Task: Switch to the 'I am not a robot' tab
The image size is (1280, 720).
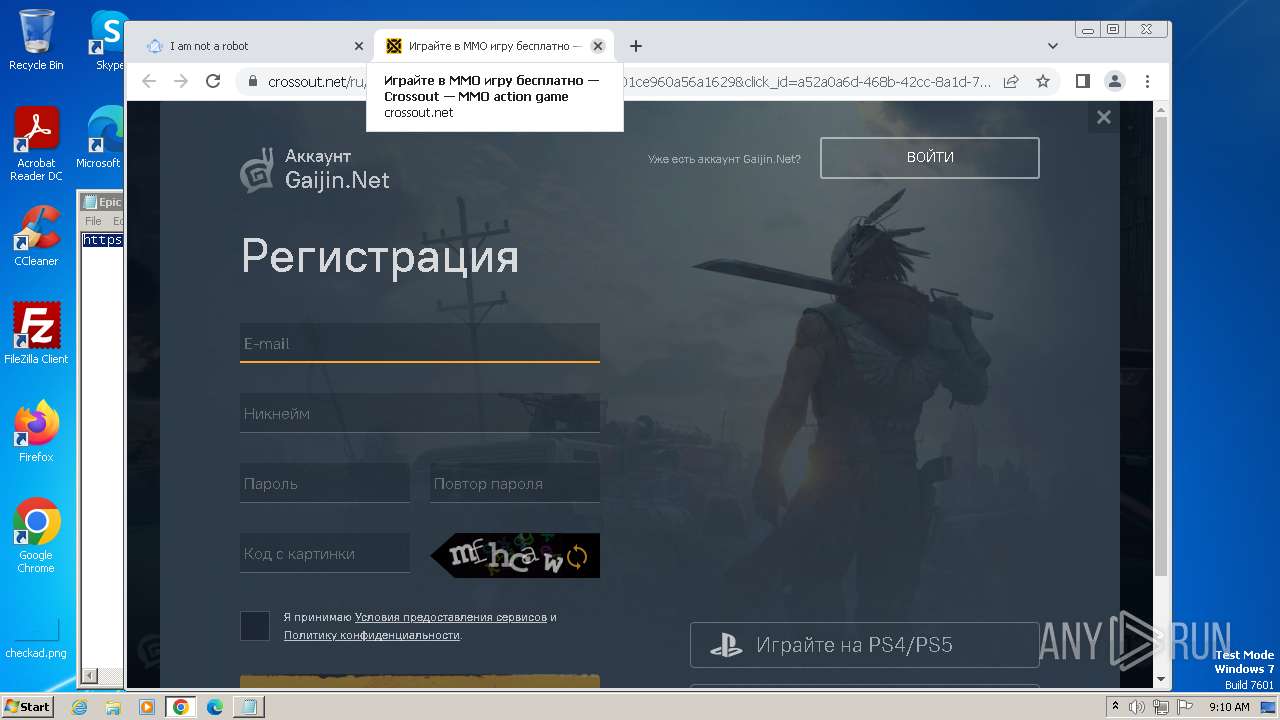Action: point(250,46)
